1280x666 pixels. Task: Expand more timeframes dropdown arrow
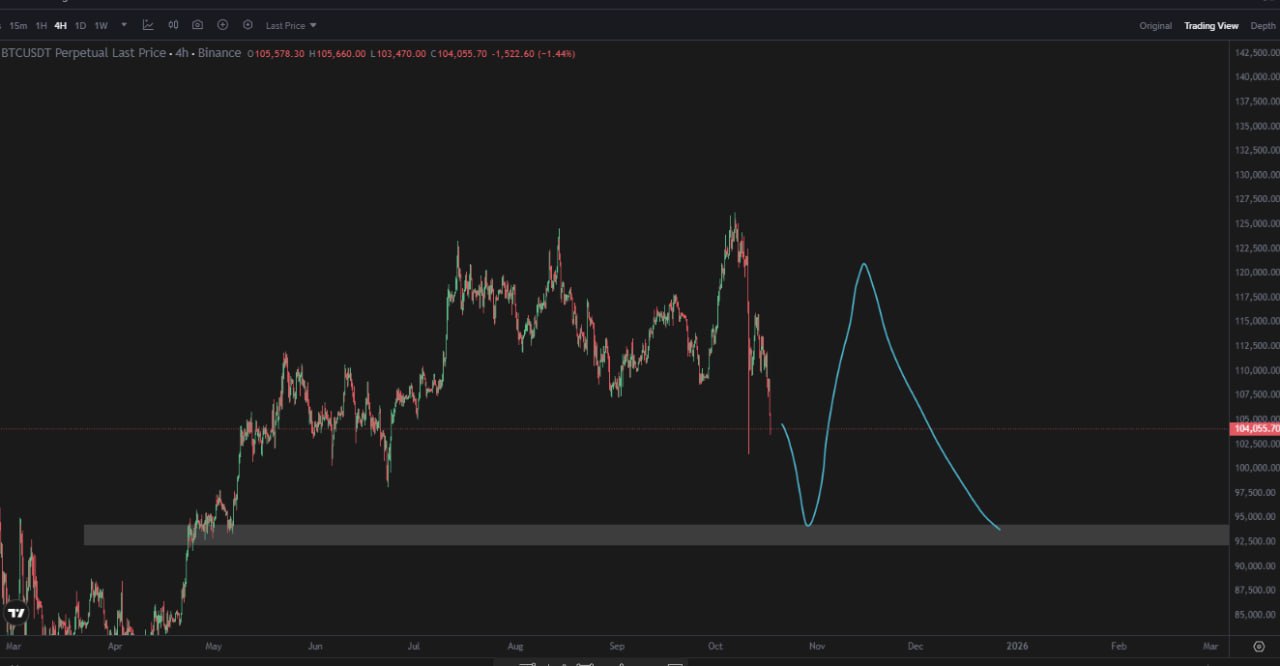[124, 25]
